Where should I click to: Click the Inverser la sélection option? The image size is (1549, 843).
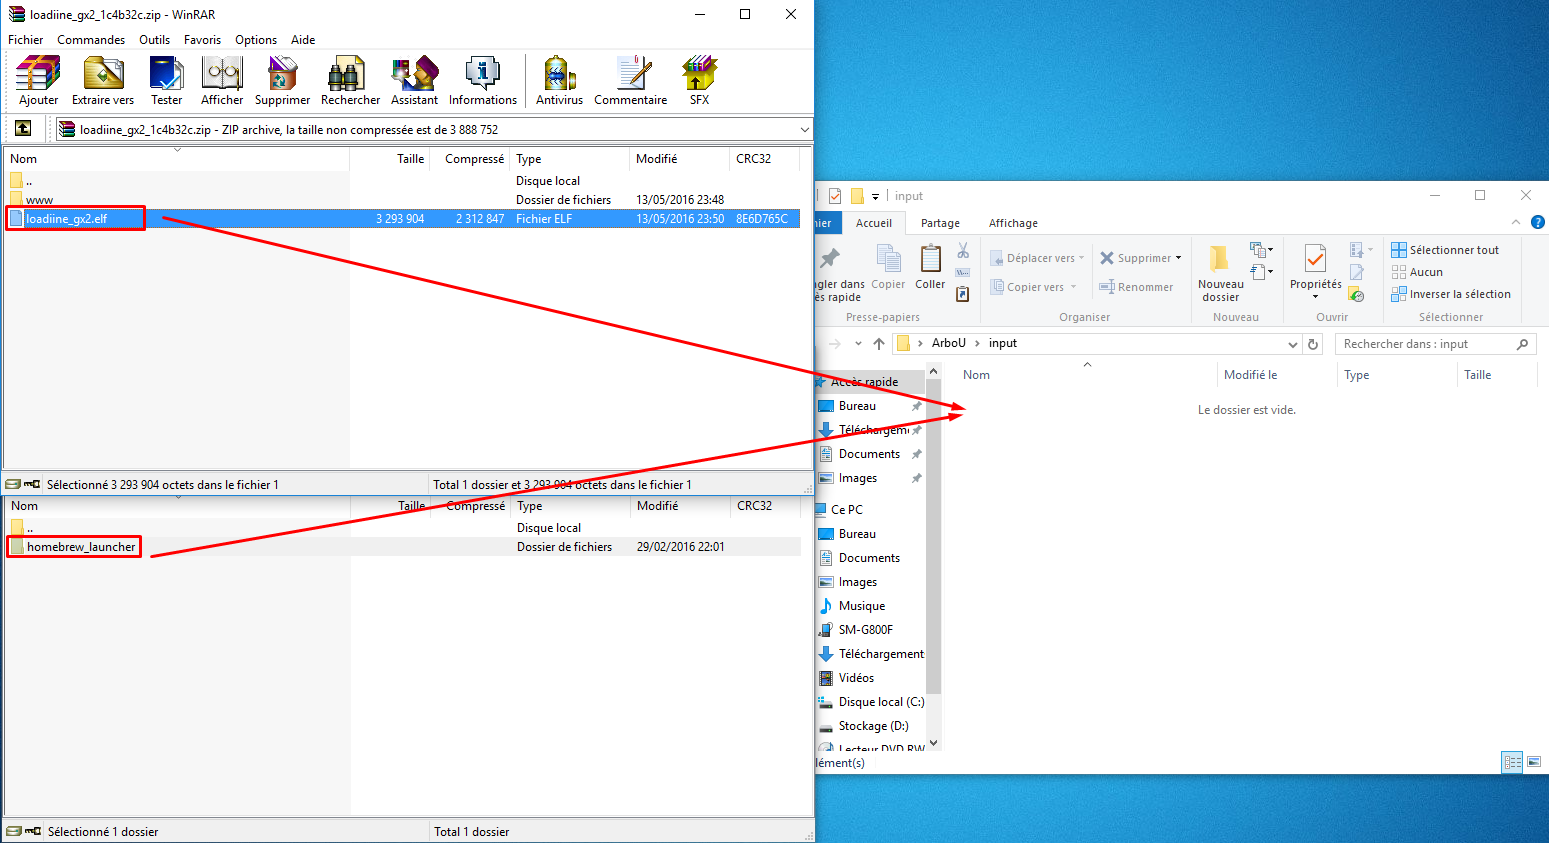pyautogui.click(x=1450, y=294)
